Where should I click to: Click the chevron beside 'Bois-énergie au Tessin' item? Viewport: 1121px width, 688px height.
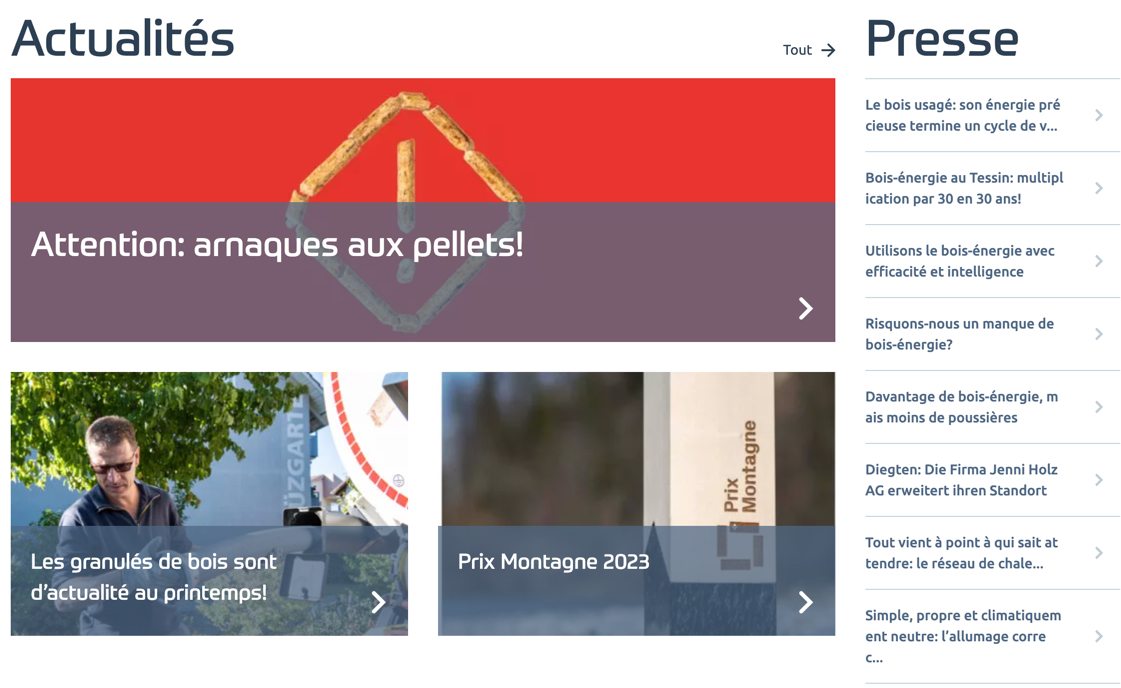1099,188
